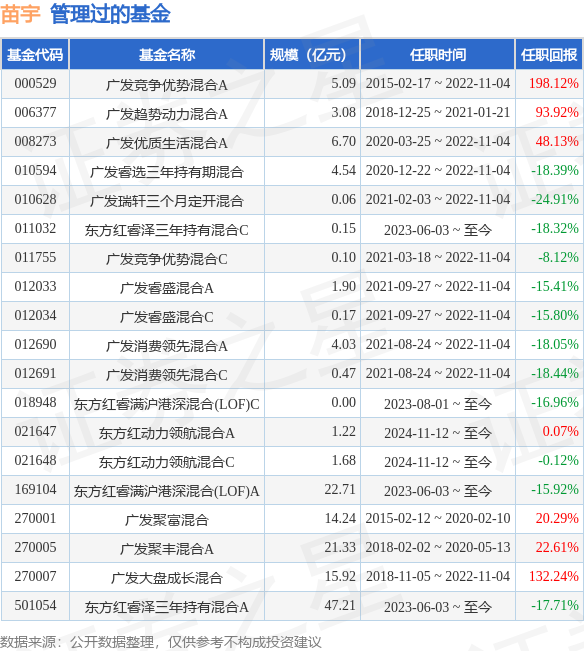Screen dimensions: 584x651
Task: Select fund name 广发睿选三年持有期混合
Action: point(166,172)
